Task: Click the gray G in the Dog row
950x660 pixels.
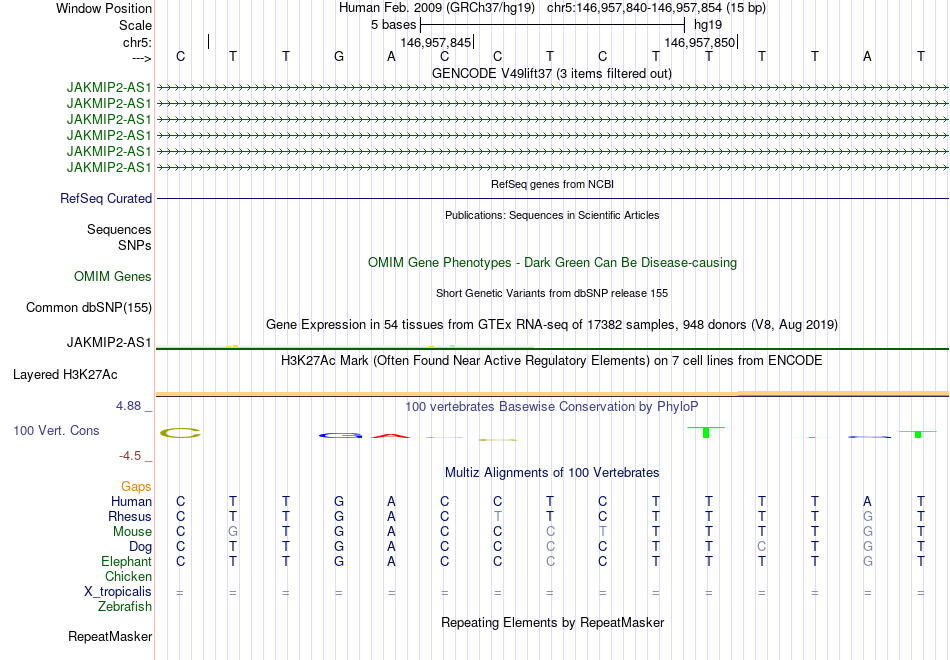Action: tap(868, 547)
